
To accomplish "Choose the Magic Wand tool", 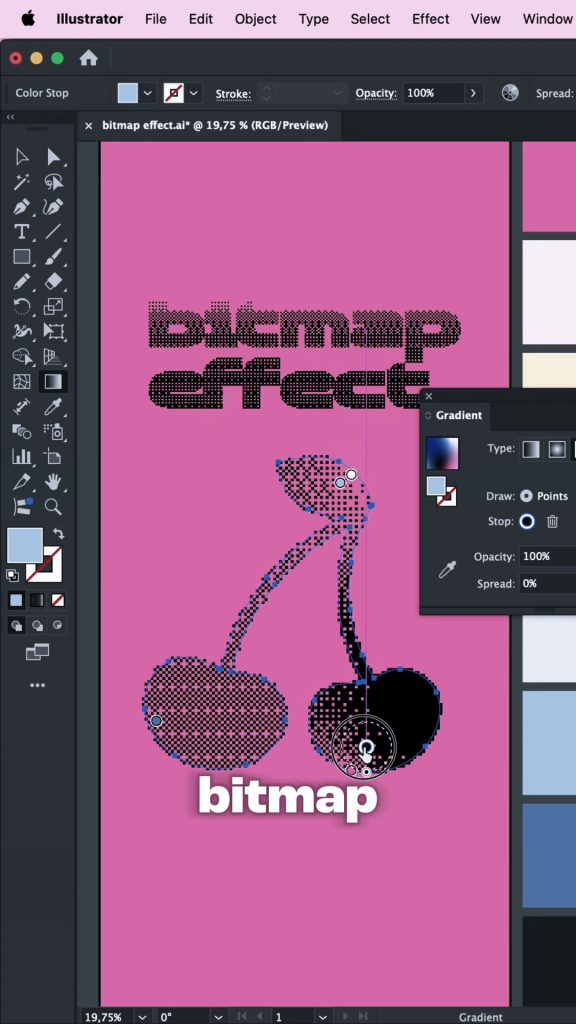I will coord(22,182).
